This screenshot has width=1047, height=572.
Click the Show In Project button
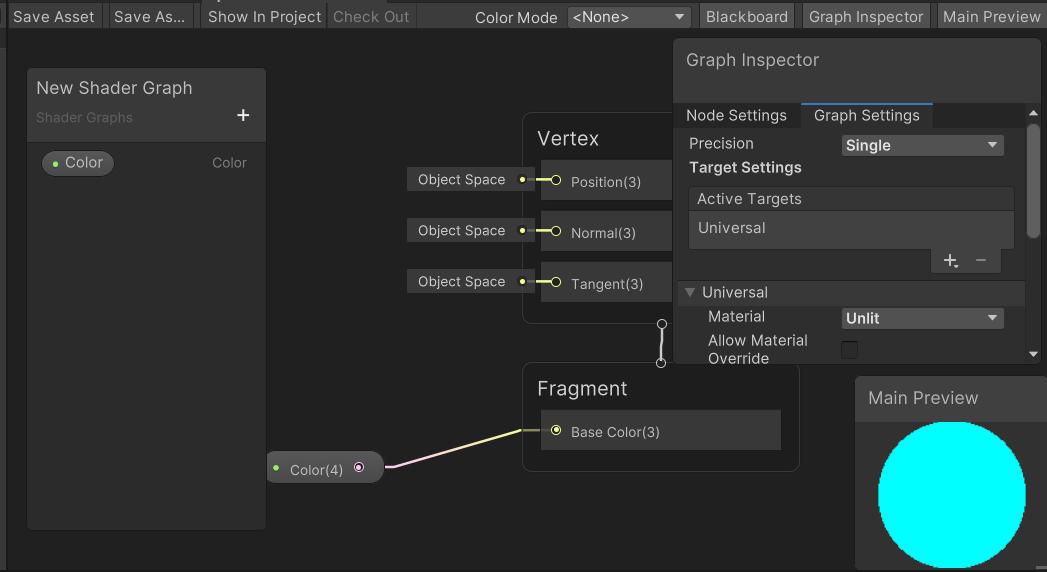(265, 16)
